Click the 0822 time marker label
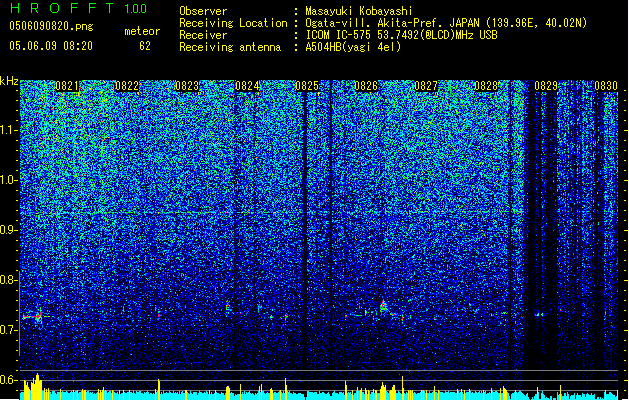 pyautogui.click(x=127, y=86)
